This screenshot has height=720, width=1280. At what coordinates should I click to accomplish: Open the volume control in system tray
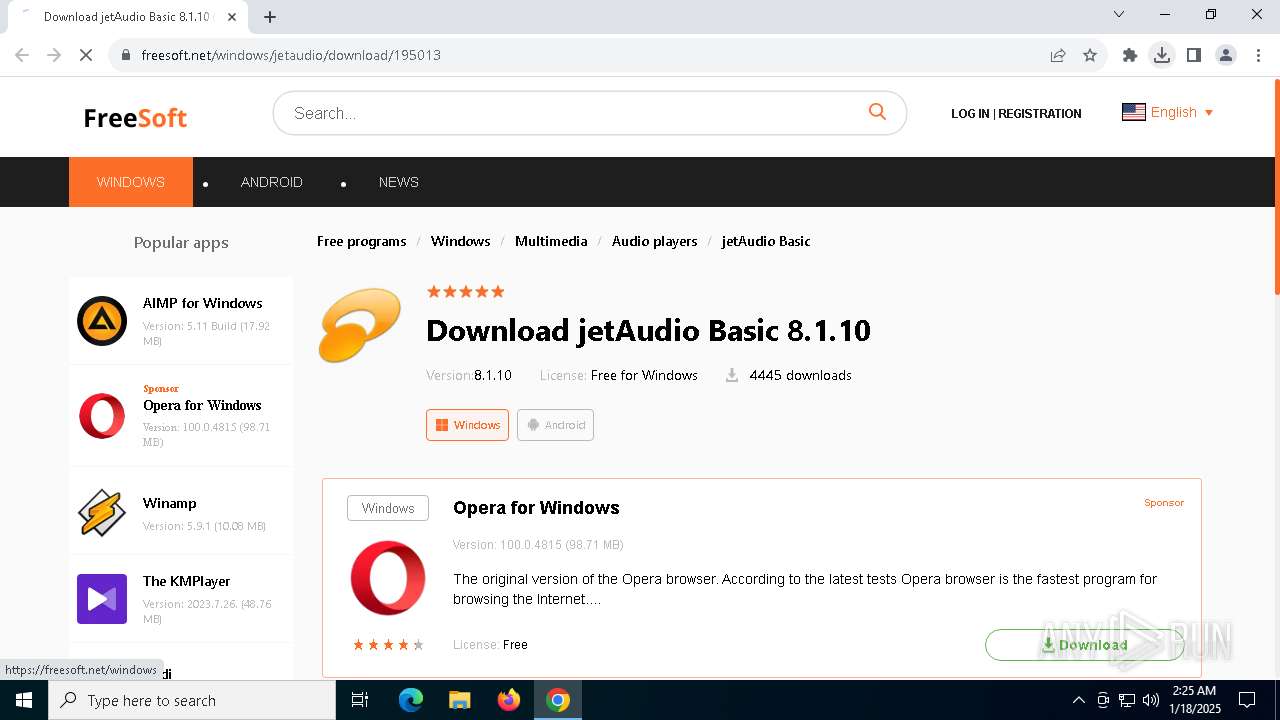tap(1150, 700)
